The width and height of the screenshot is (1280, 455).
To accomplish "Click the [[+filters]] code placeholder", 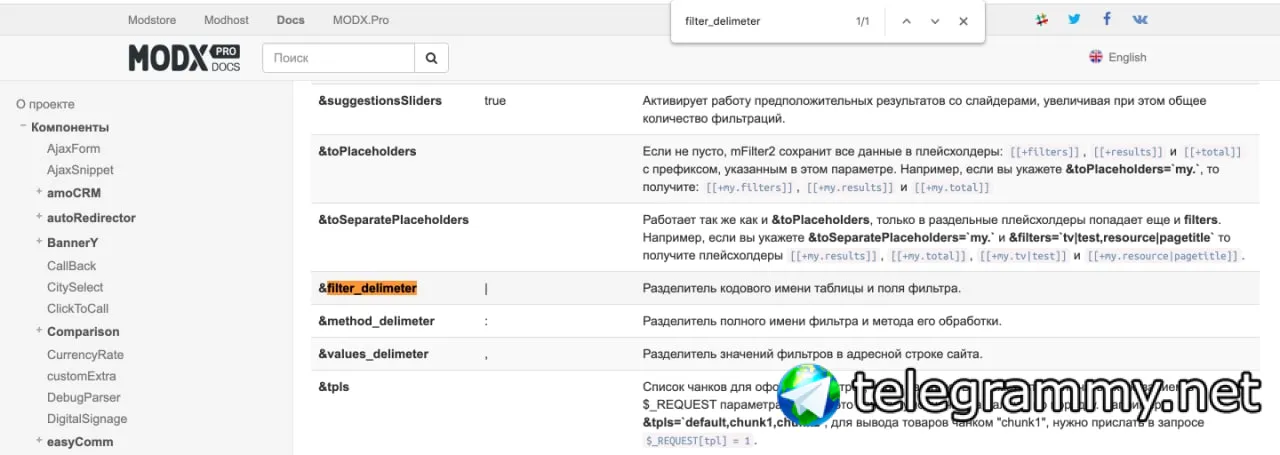I will tap(1045, 152).
